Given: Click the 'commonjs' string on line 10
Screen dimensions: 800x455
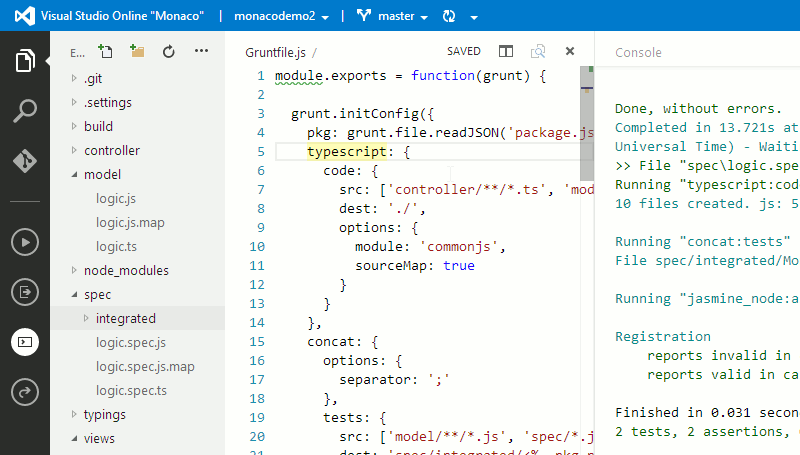Looking at the screenshot, I should pos(459,247).
